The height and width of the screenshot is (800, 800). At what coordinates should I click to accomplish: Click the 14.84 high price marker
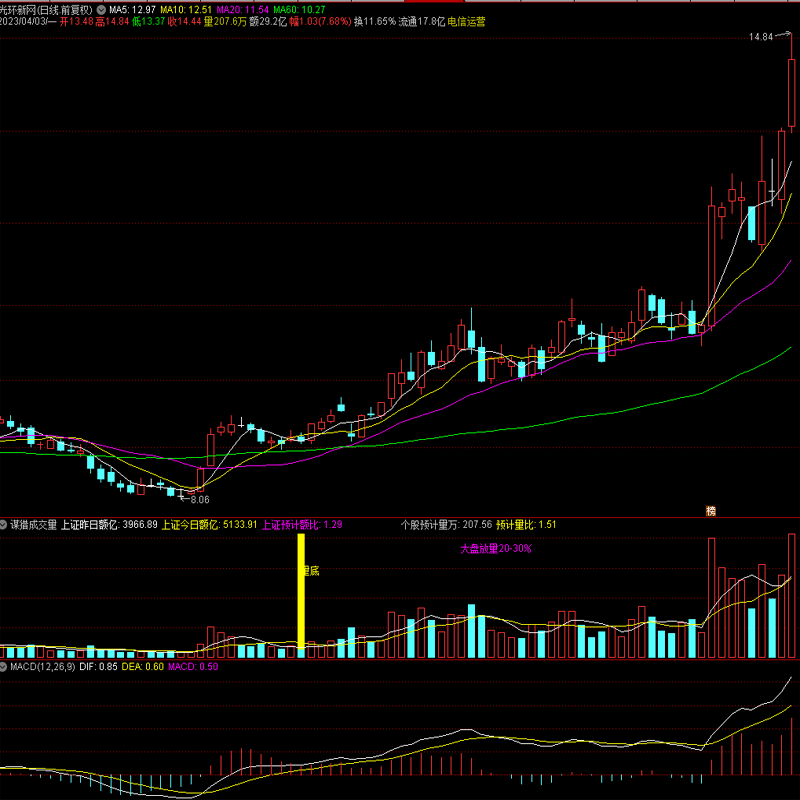pos(761,37)
